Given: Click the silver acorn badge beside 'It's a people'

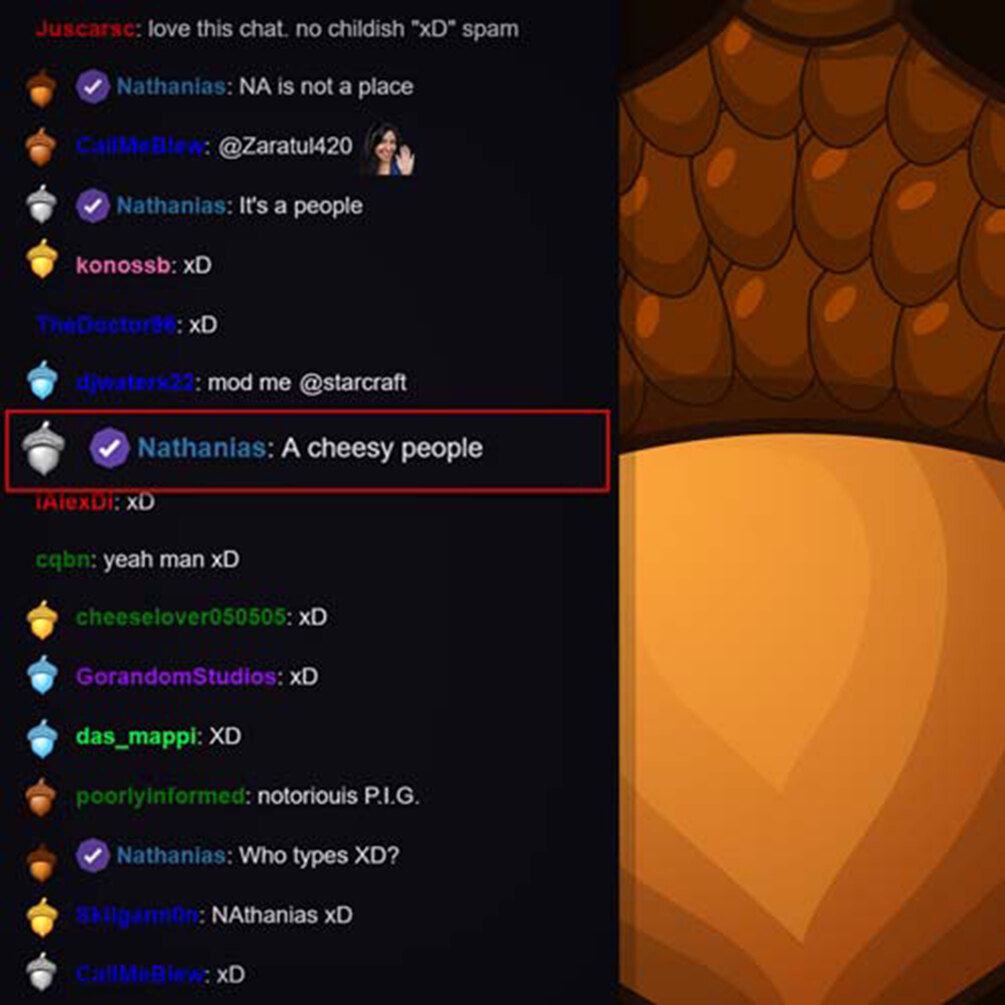Looking at the screenshot, I should (x=41, y=204).
